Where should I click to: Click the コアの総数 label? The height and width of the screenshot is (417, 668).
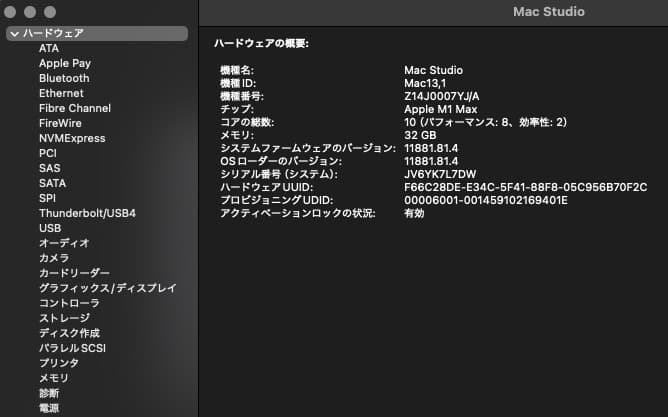click(x=247, y=123)
